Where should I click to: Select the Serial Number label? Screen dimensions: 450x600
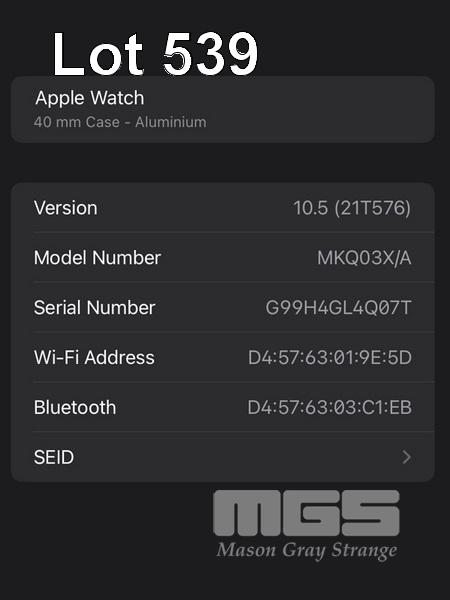pyautogui.click(x=95, y=307)
